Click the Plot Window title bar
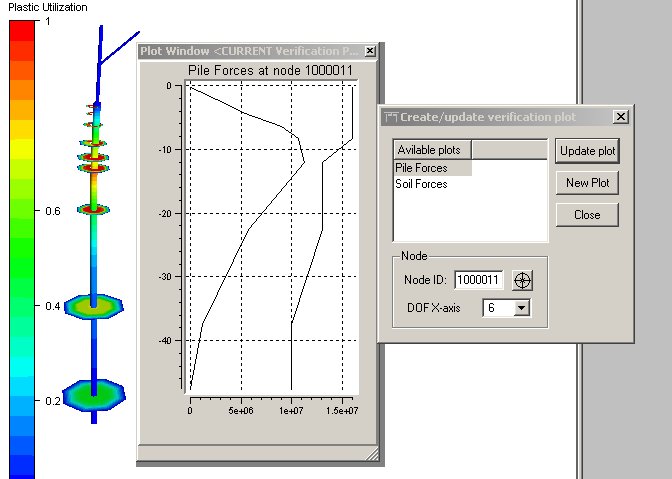Image resolution: width=672 pixels, height=479 pixels. click(x=248, y=50)
